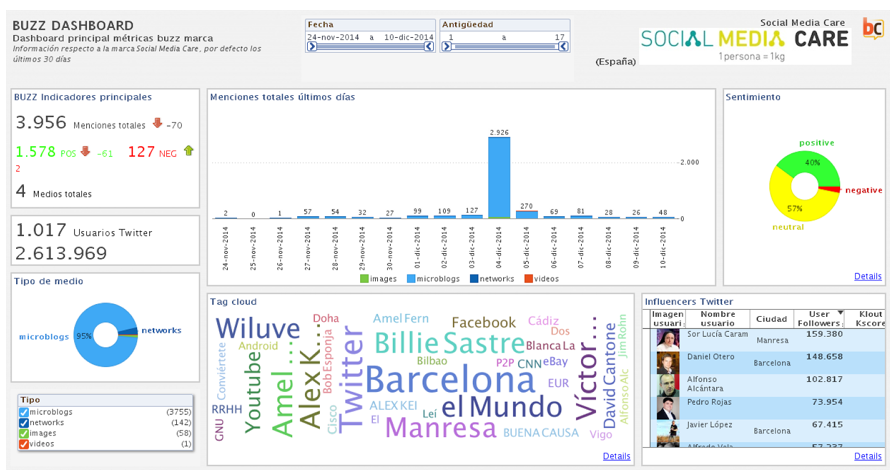This screenshot has height=474, width=892.
Task: Uncheck the microblogs checkbox
Action: 24,412
